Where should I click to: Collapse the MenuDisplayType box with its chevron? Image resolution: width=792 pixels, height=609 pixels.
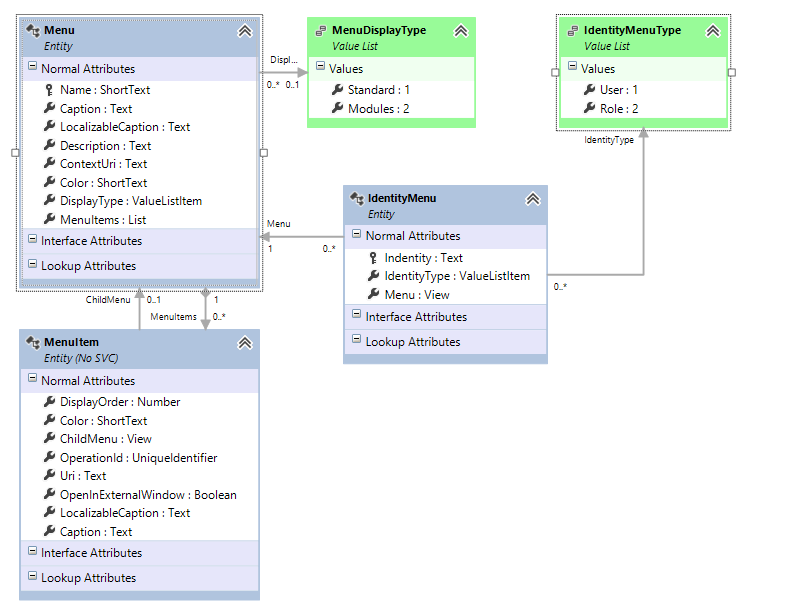click(x=461, y=31)
